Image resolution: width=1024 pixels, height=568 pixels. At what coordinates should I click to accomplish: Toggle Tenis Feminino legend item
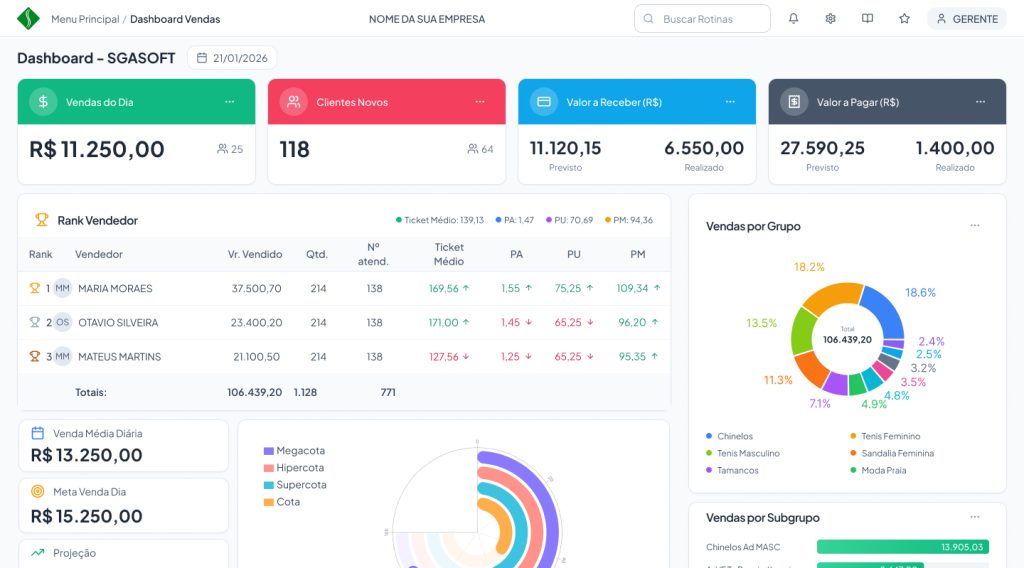[890, 436]
